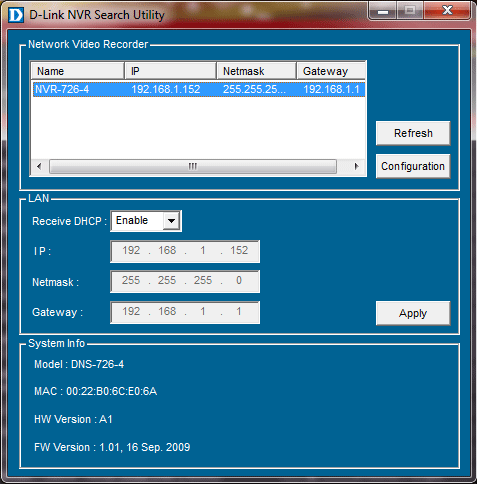Image resolution: width=477 pixels, height=484 pixels.
Task: Click the Netmask column header
Action: [x=256, y=71]
